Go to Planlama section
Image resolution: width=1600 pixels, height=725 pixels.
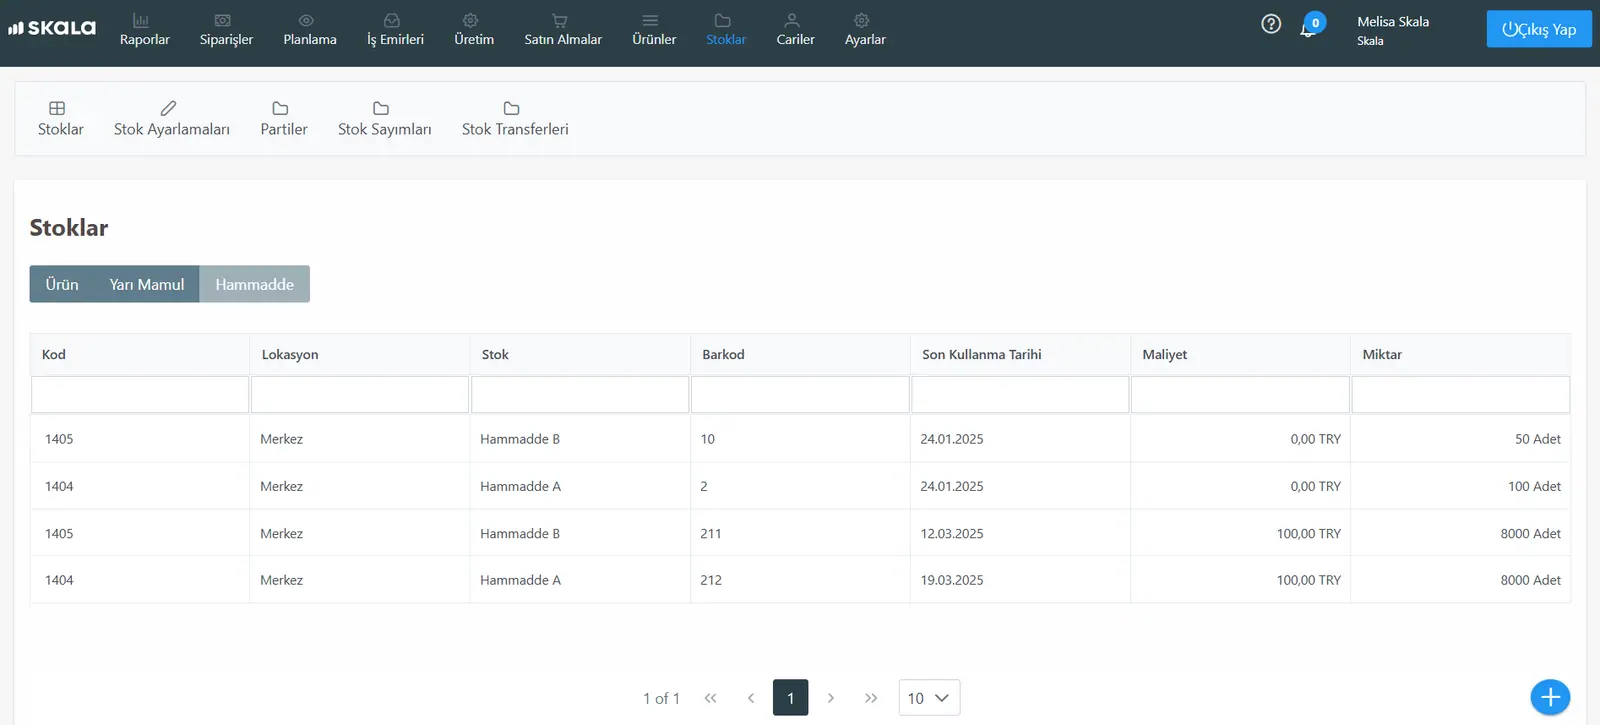[x=310, y=30]
